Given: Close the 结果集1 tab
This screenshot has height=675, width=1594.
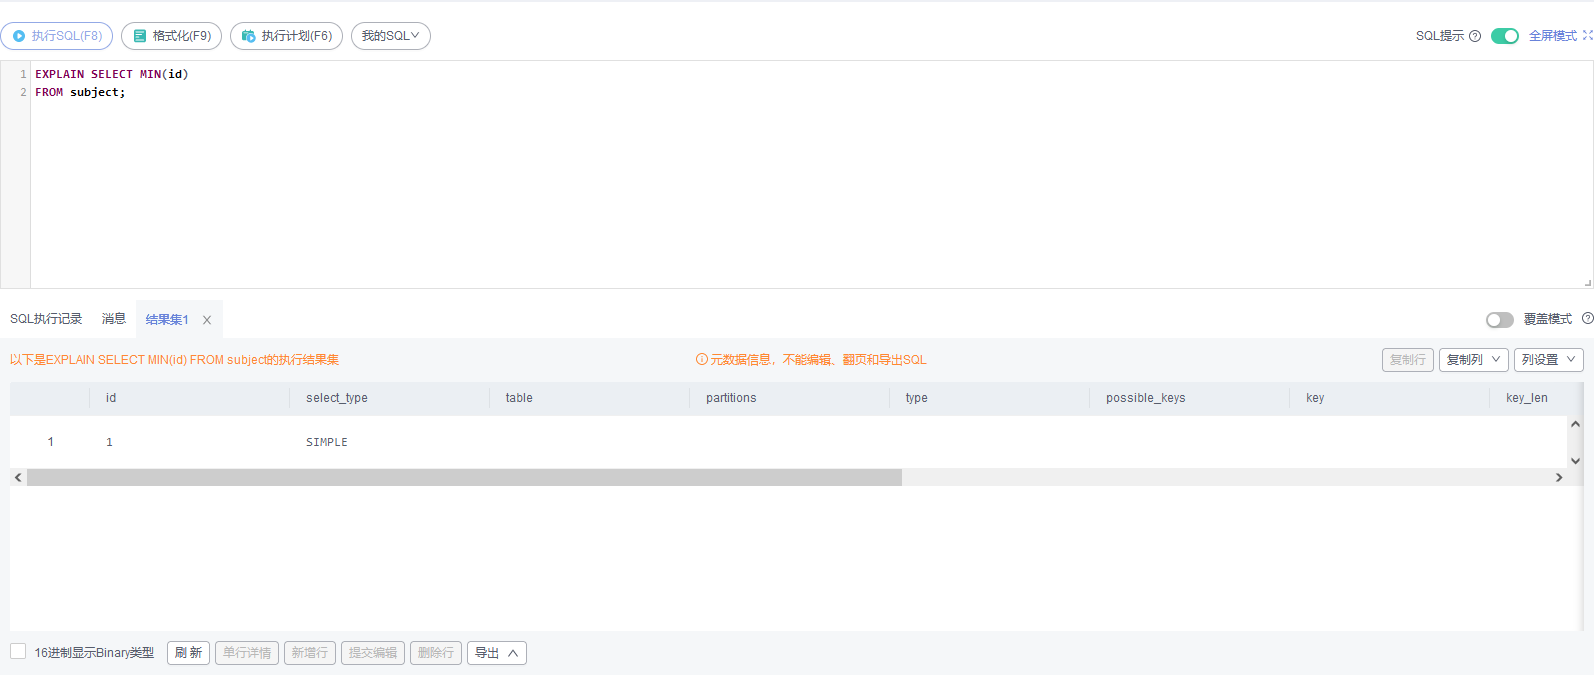Looking at the screenshot, I should (207, 320).
